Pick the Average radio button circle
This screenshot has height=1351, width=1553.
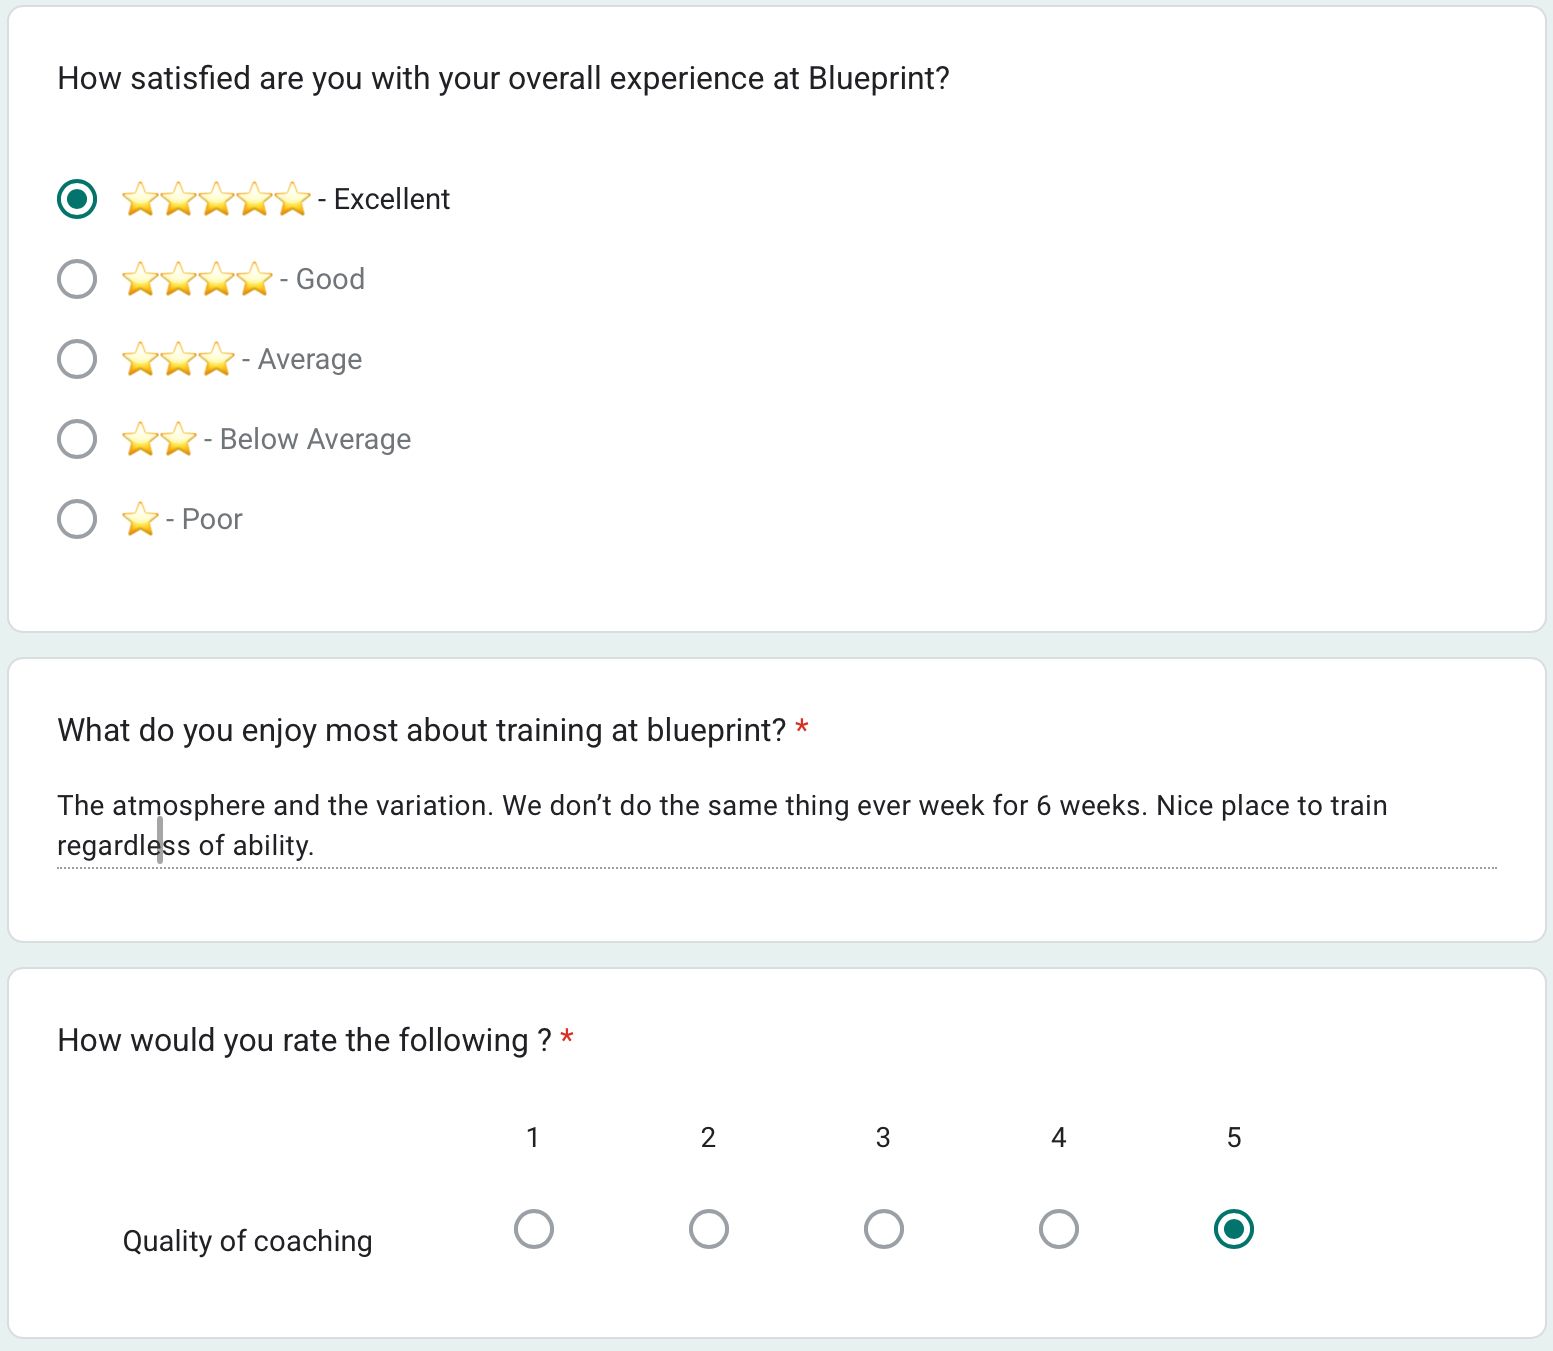tap(77, 359)
